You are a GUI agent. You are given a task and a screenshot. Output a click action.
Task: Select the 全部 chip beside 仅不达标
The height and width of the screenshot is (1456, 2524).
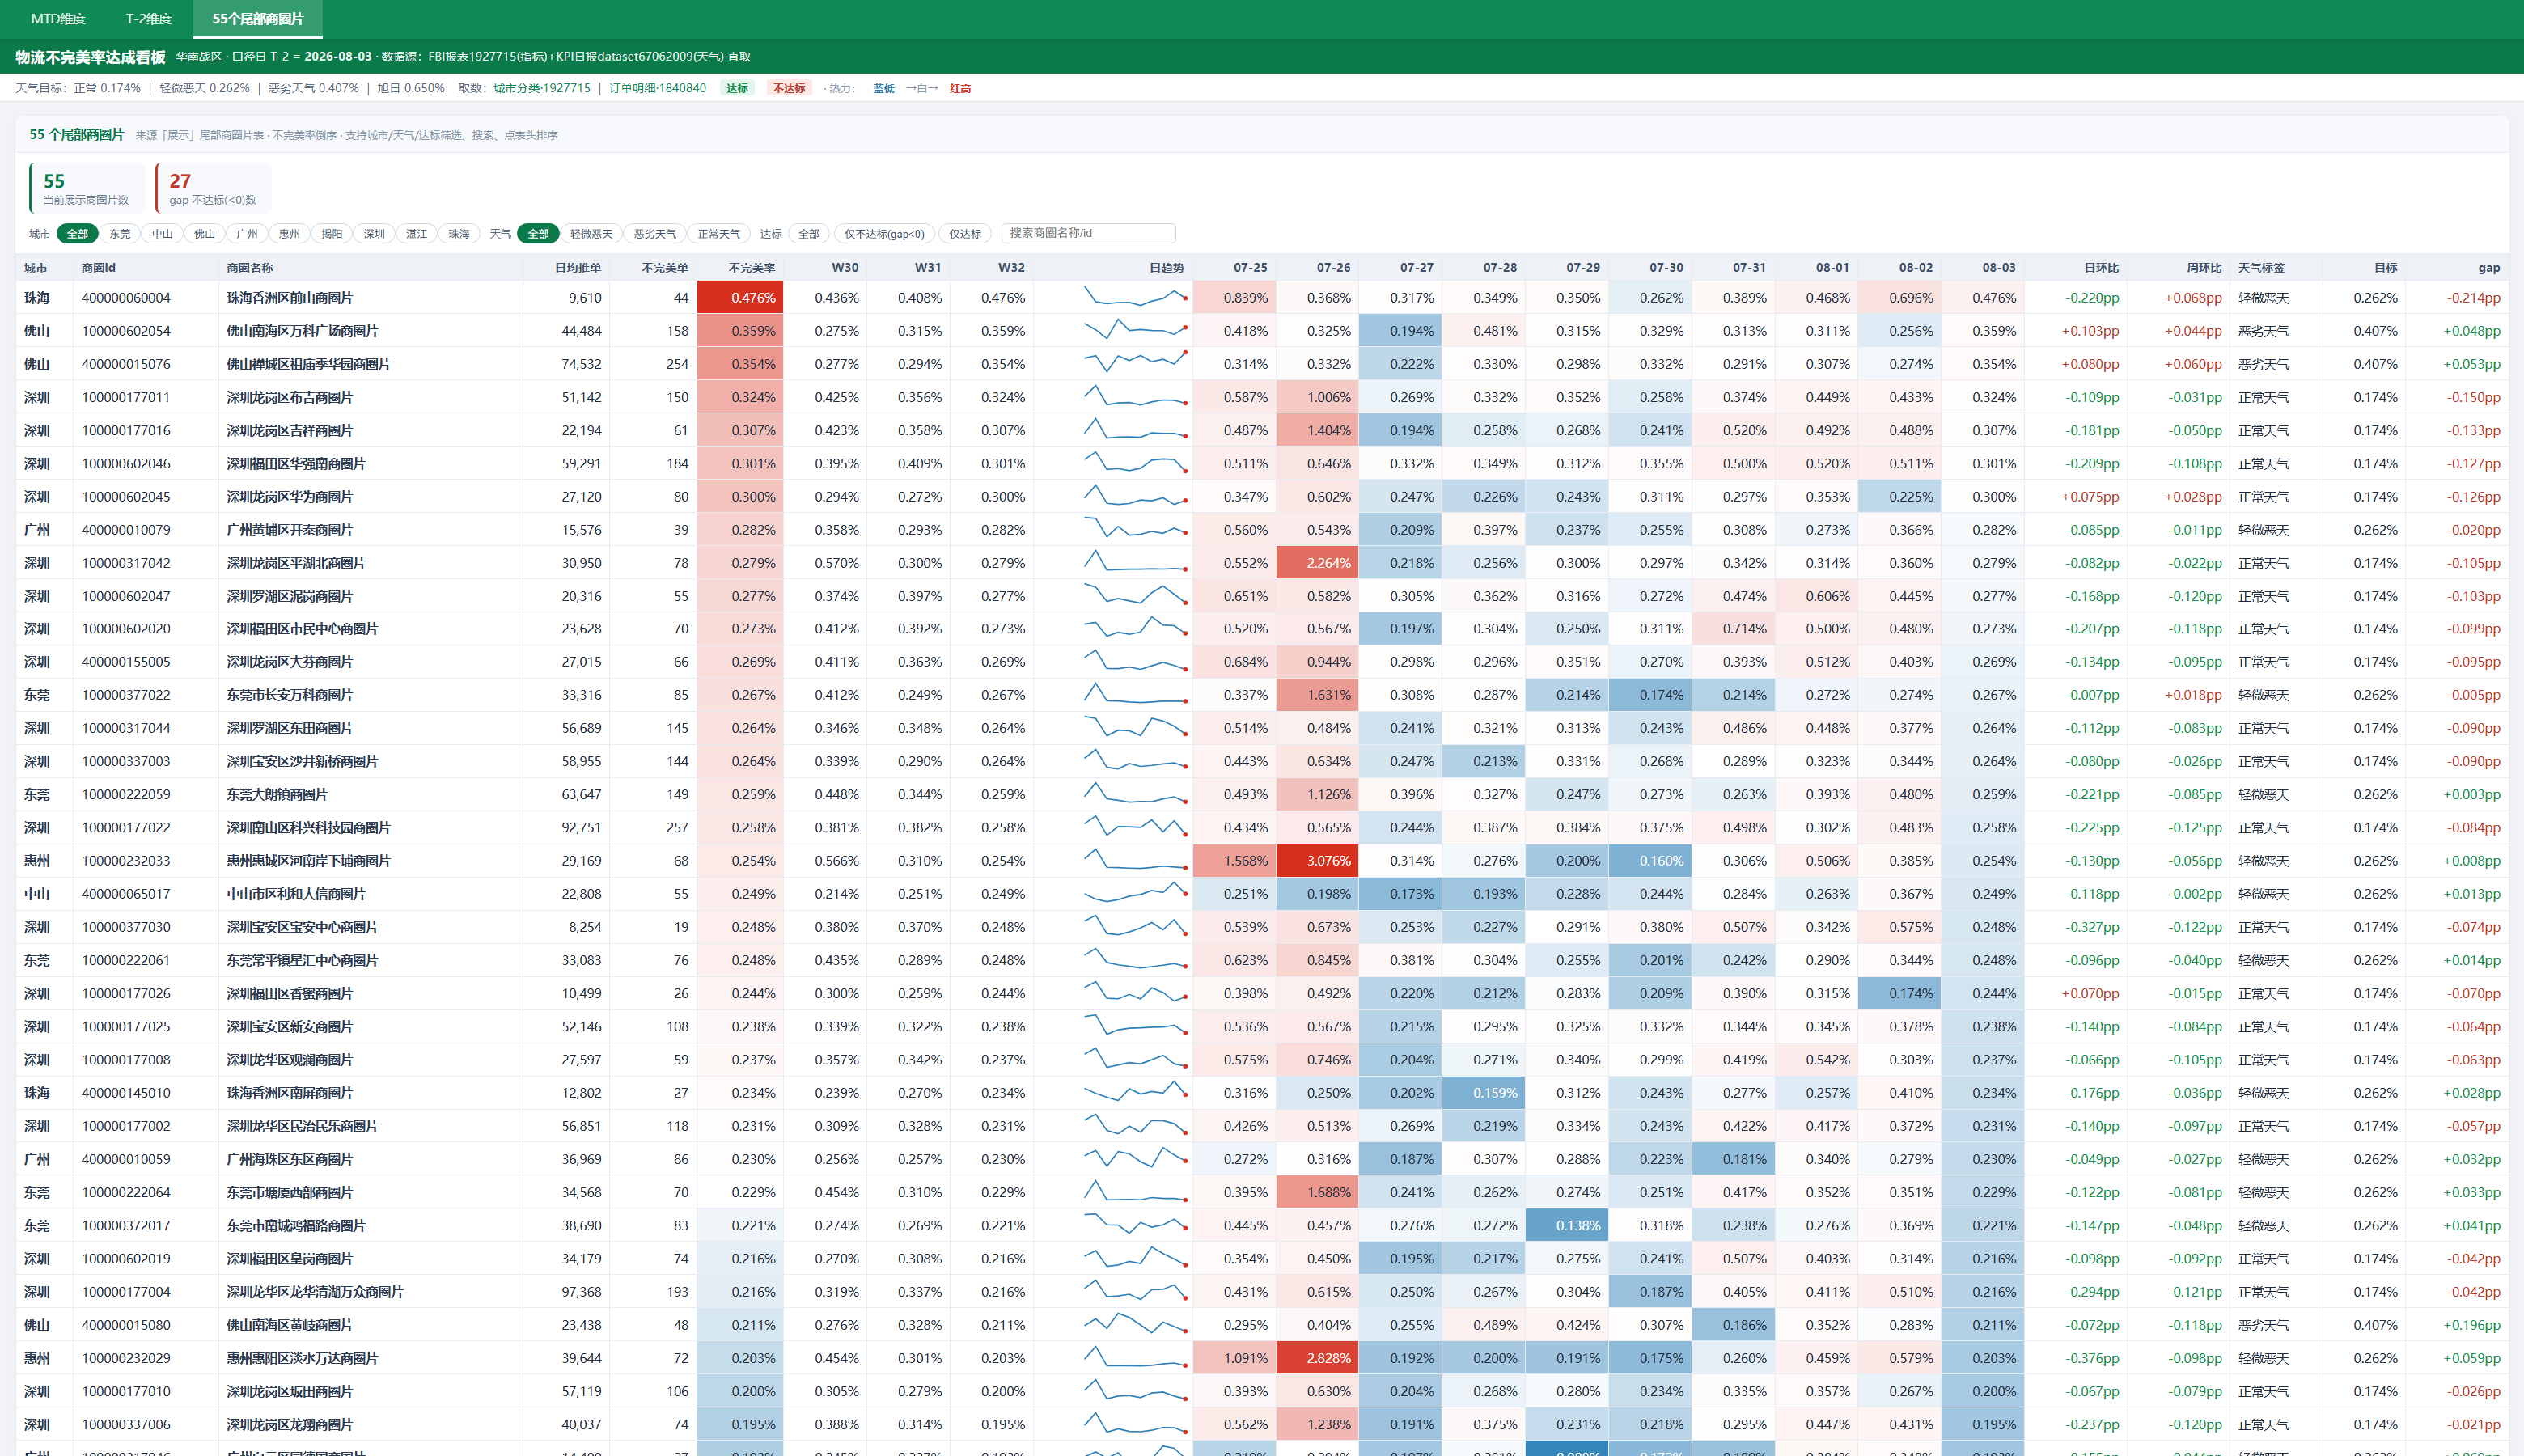point(809,234)
